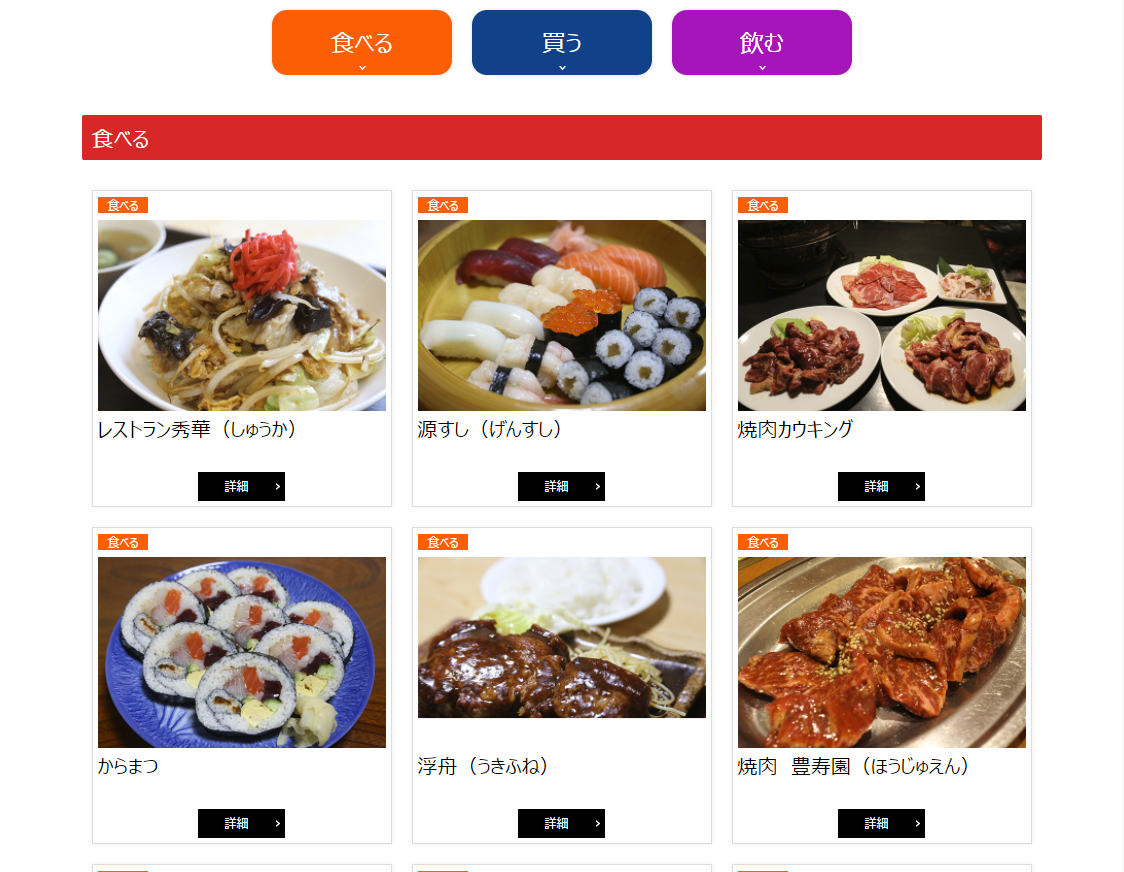Open the 豊寿園 grilled meat photo
This screenshot has height=872, width=1124.
coord(882,653)
